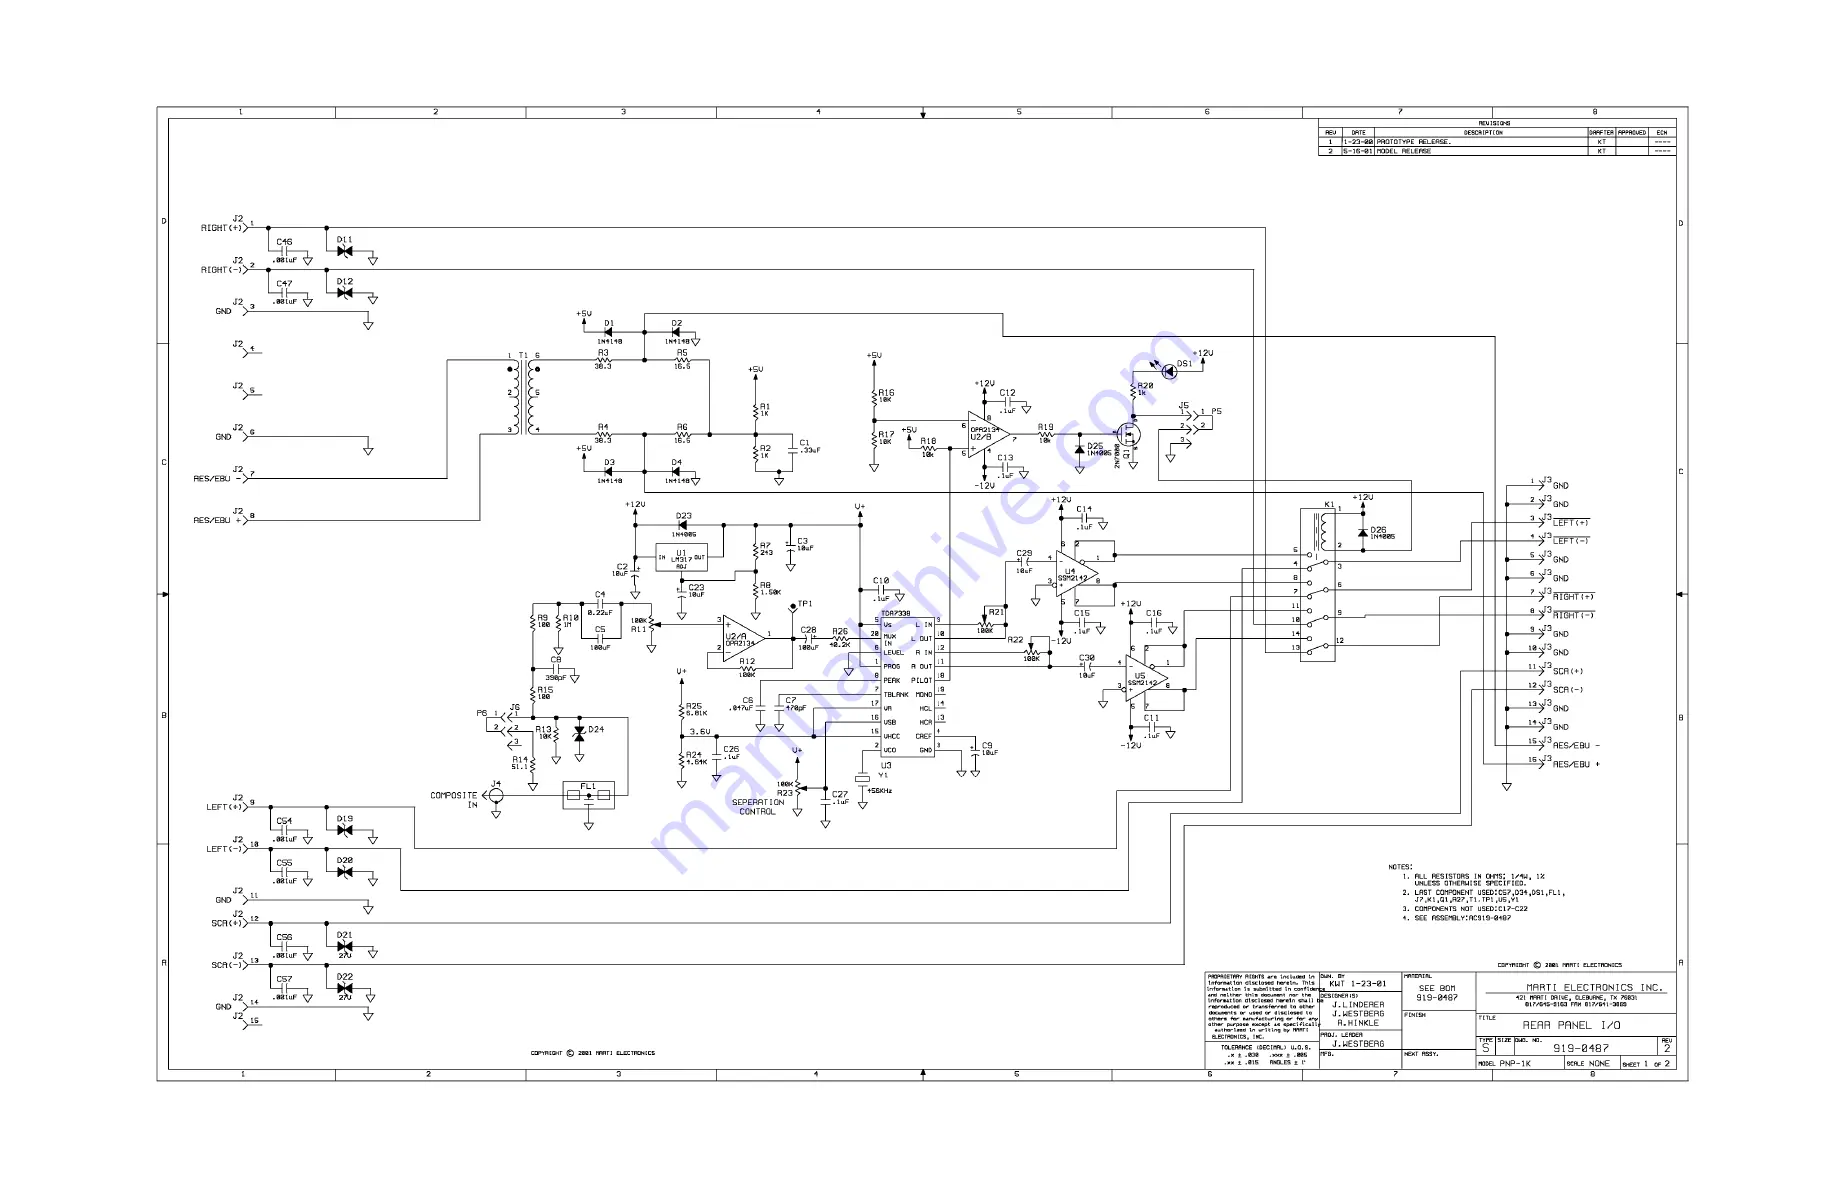The image size is (1838, 1188).
Task: Click note 'COMPONENTS NOT USED:C17-C22'
Action: point(1471,909)
